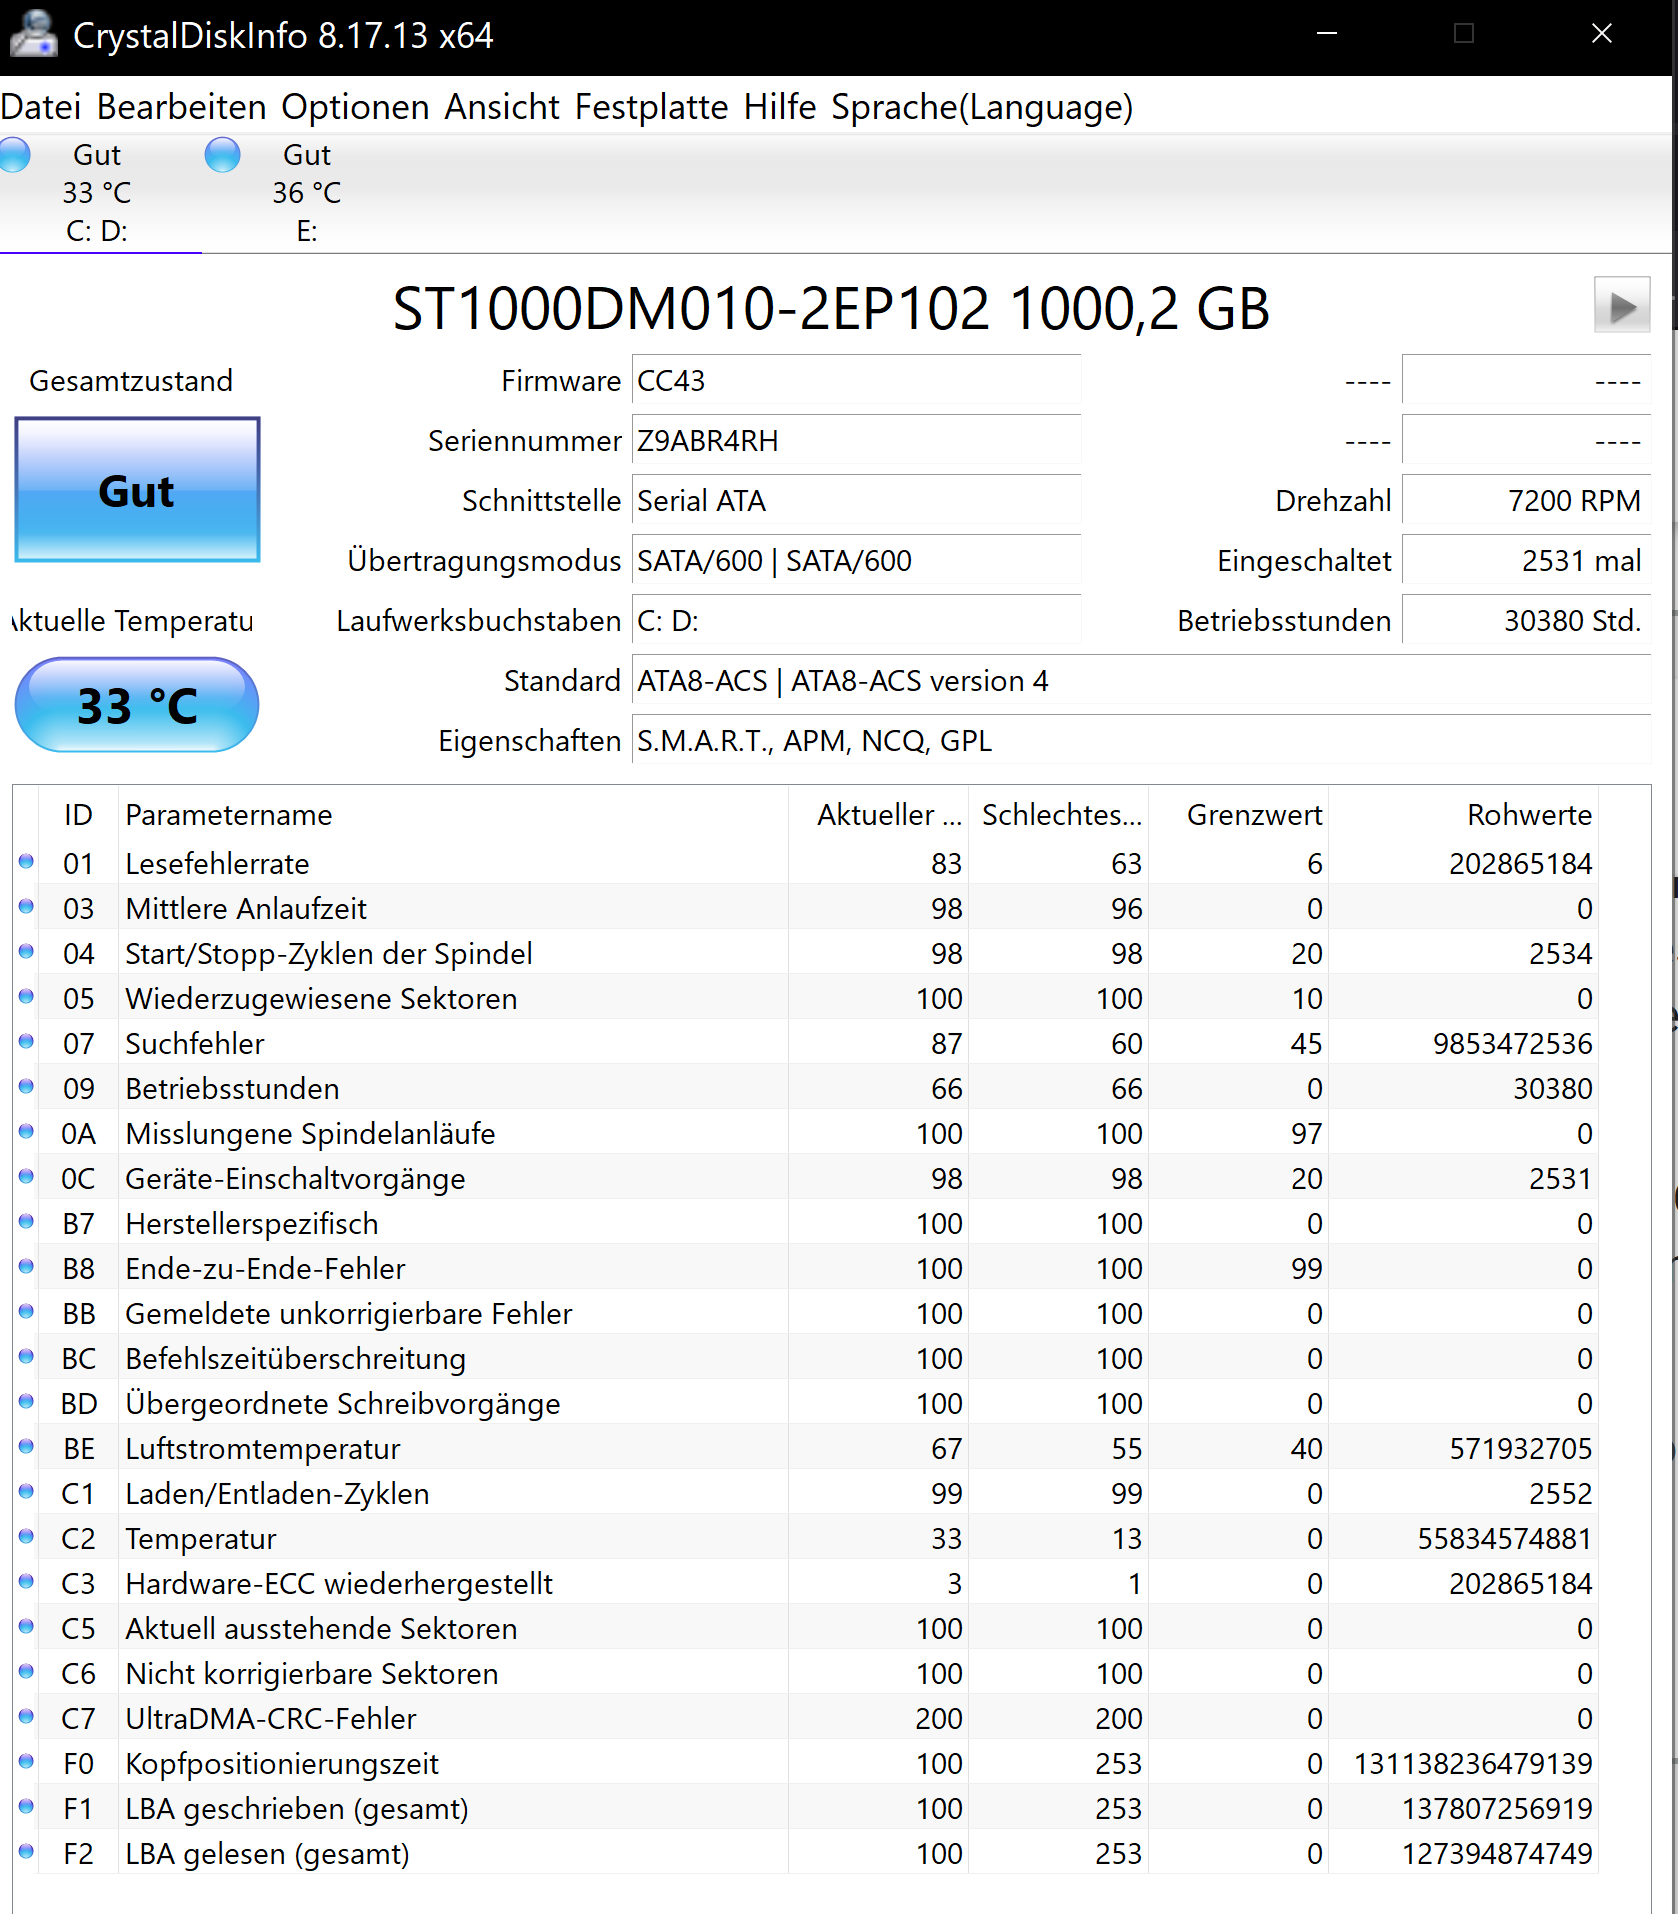1678x1914 pixels.
Task: Click the ID column header
Action: click(x=78, y=815)
